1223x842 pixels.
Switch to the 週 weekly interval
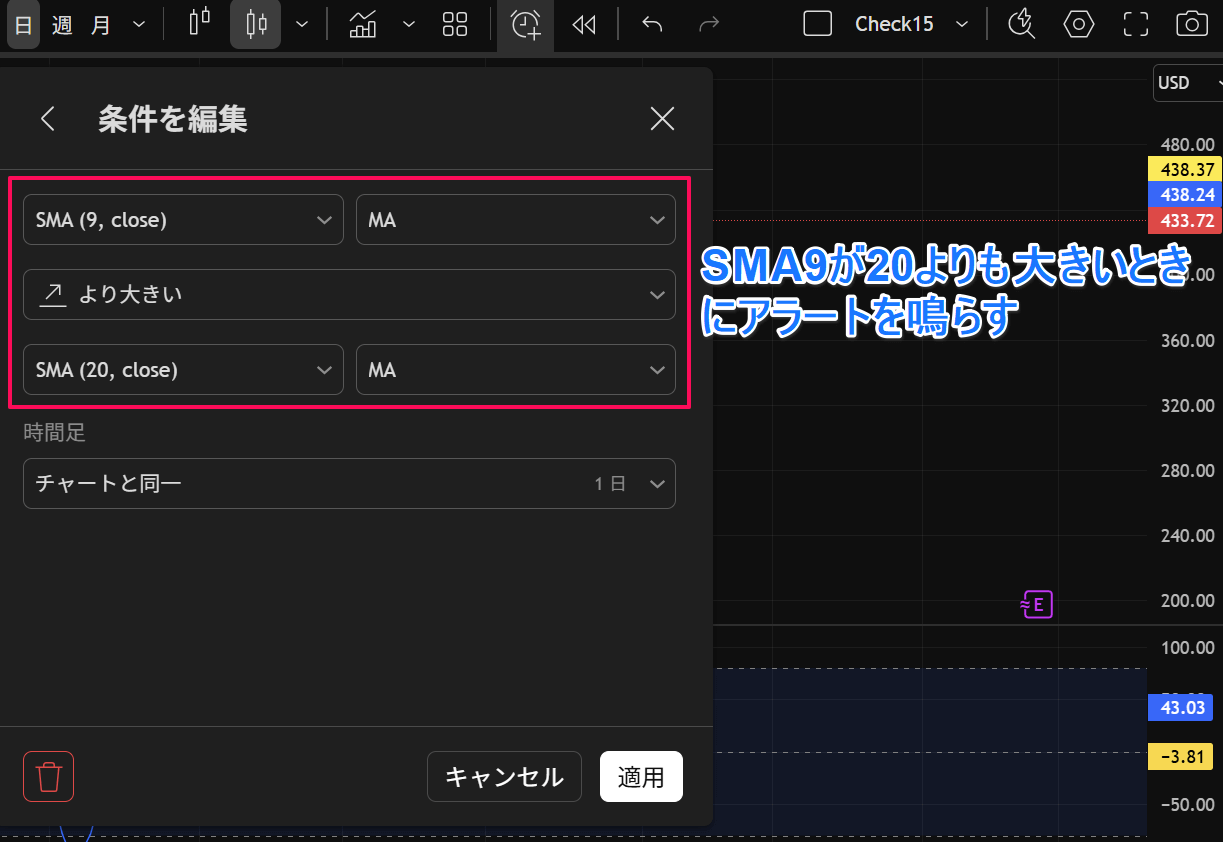point(60,24)
